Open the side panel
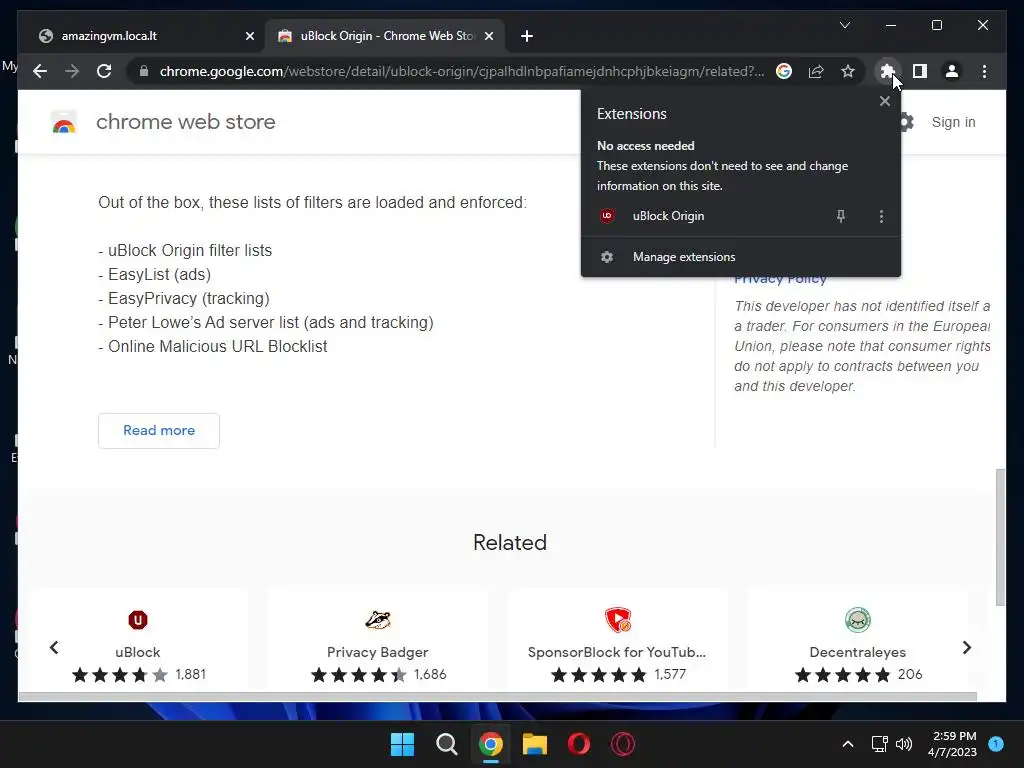 (x=920, y=71)
